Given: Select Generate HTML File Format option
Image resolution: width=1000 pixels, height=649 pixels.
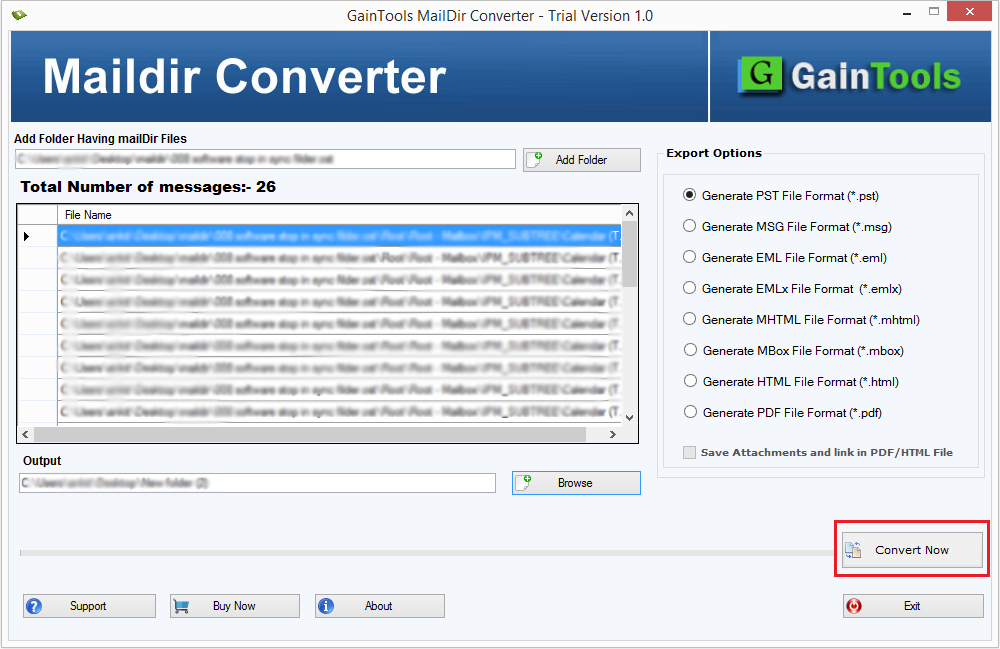Looking at the screenshot, I should [x=791, y=382].
